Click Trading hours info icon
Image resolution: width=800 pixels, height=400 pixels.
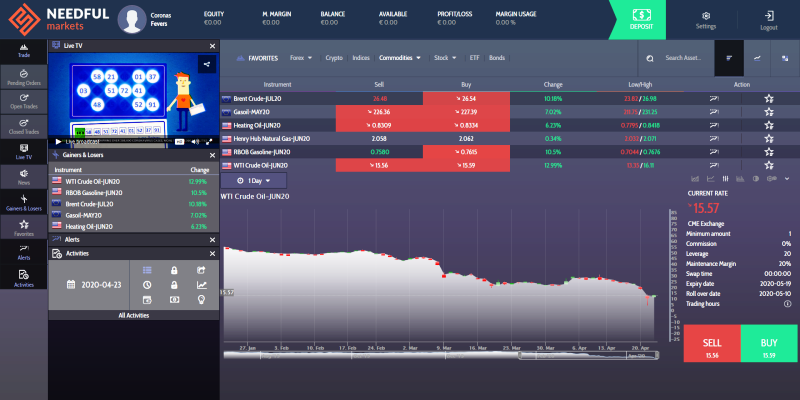click(787, 304)
